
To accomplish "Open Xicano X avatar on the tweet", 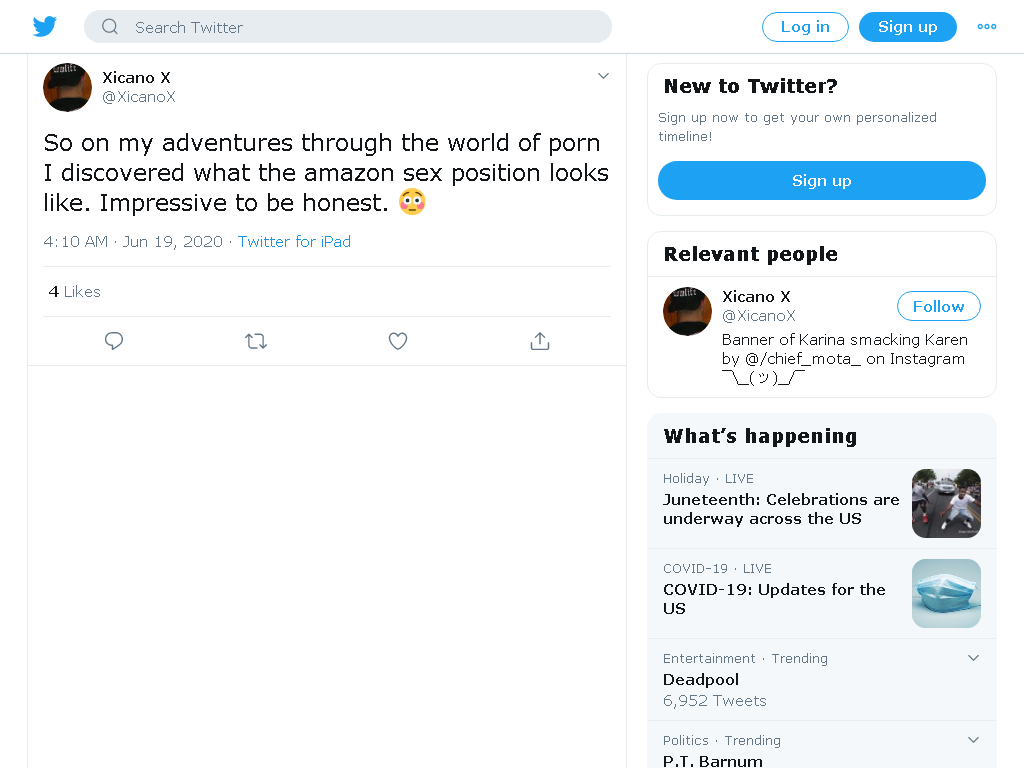I will [x=67, y=88].
